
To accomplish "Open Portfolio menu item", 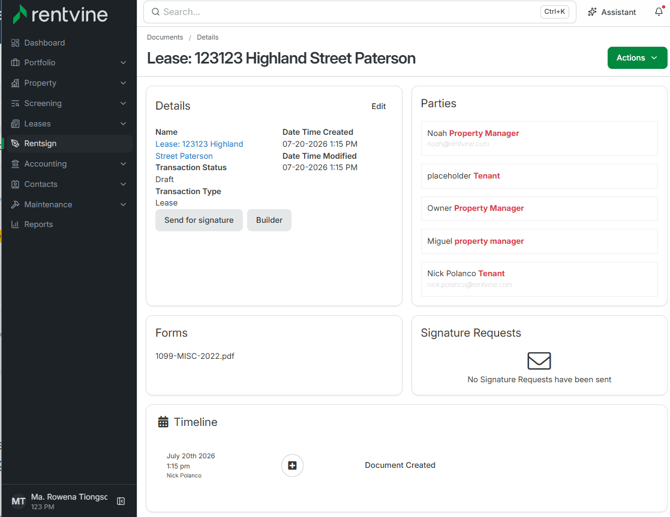I will coord(68,62).
